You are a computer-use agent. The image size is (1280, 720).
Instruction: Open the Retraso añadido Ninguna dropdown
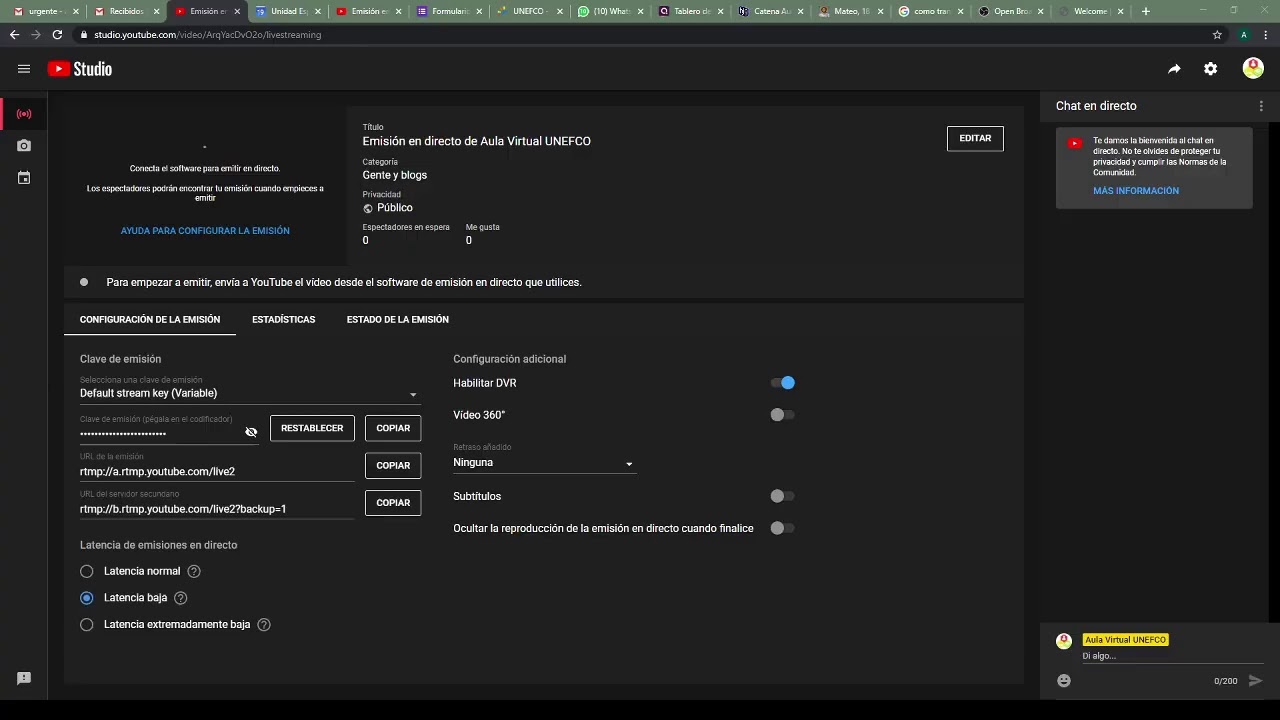coord(544,463)
